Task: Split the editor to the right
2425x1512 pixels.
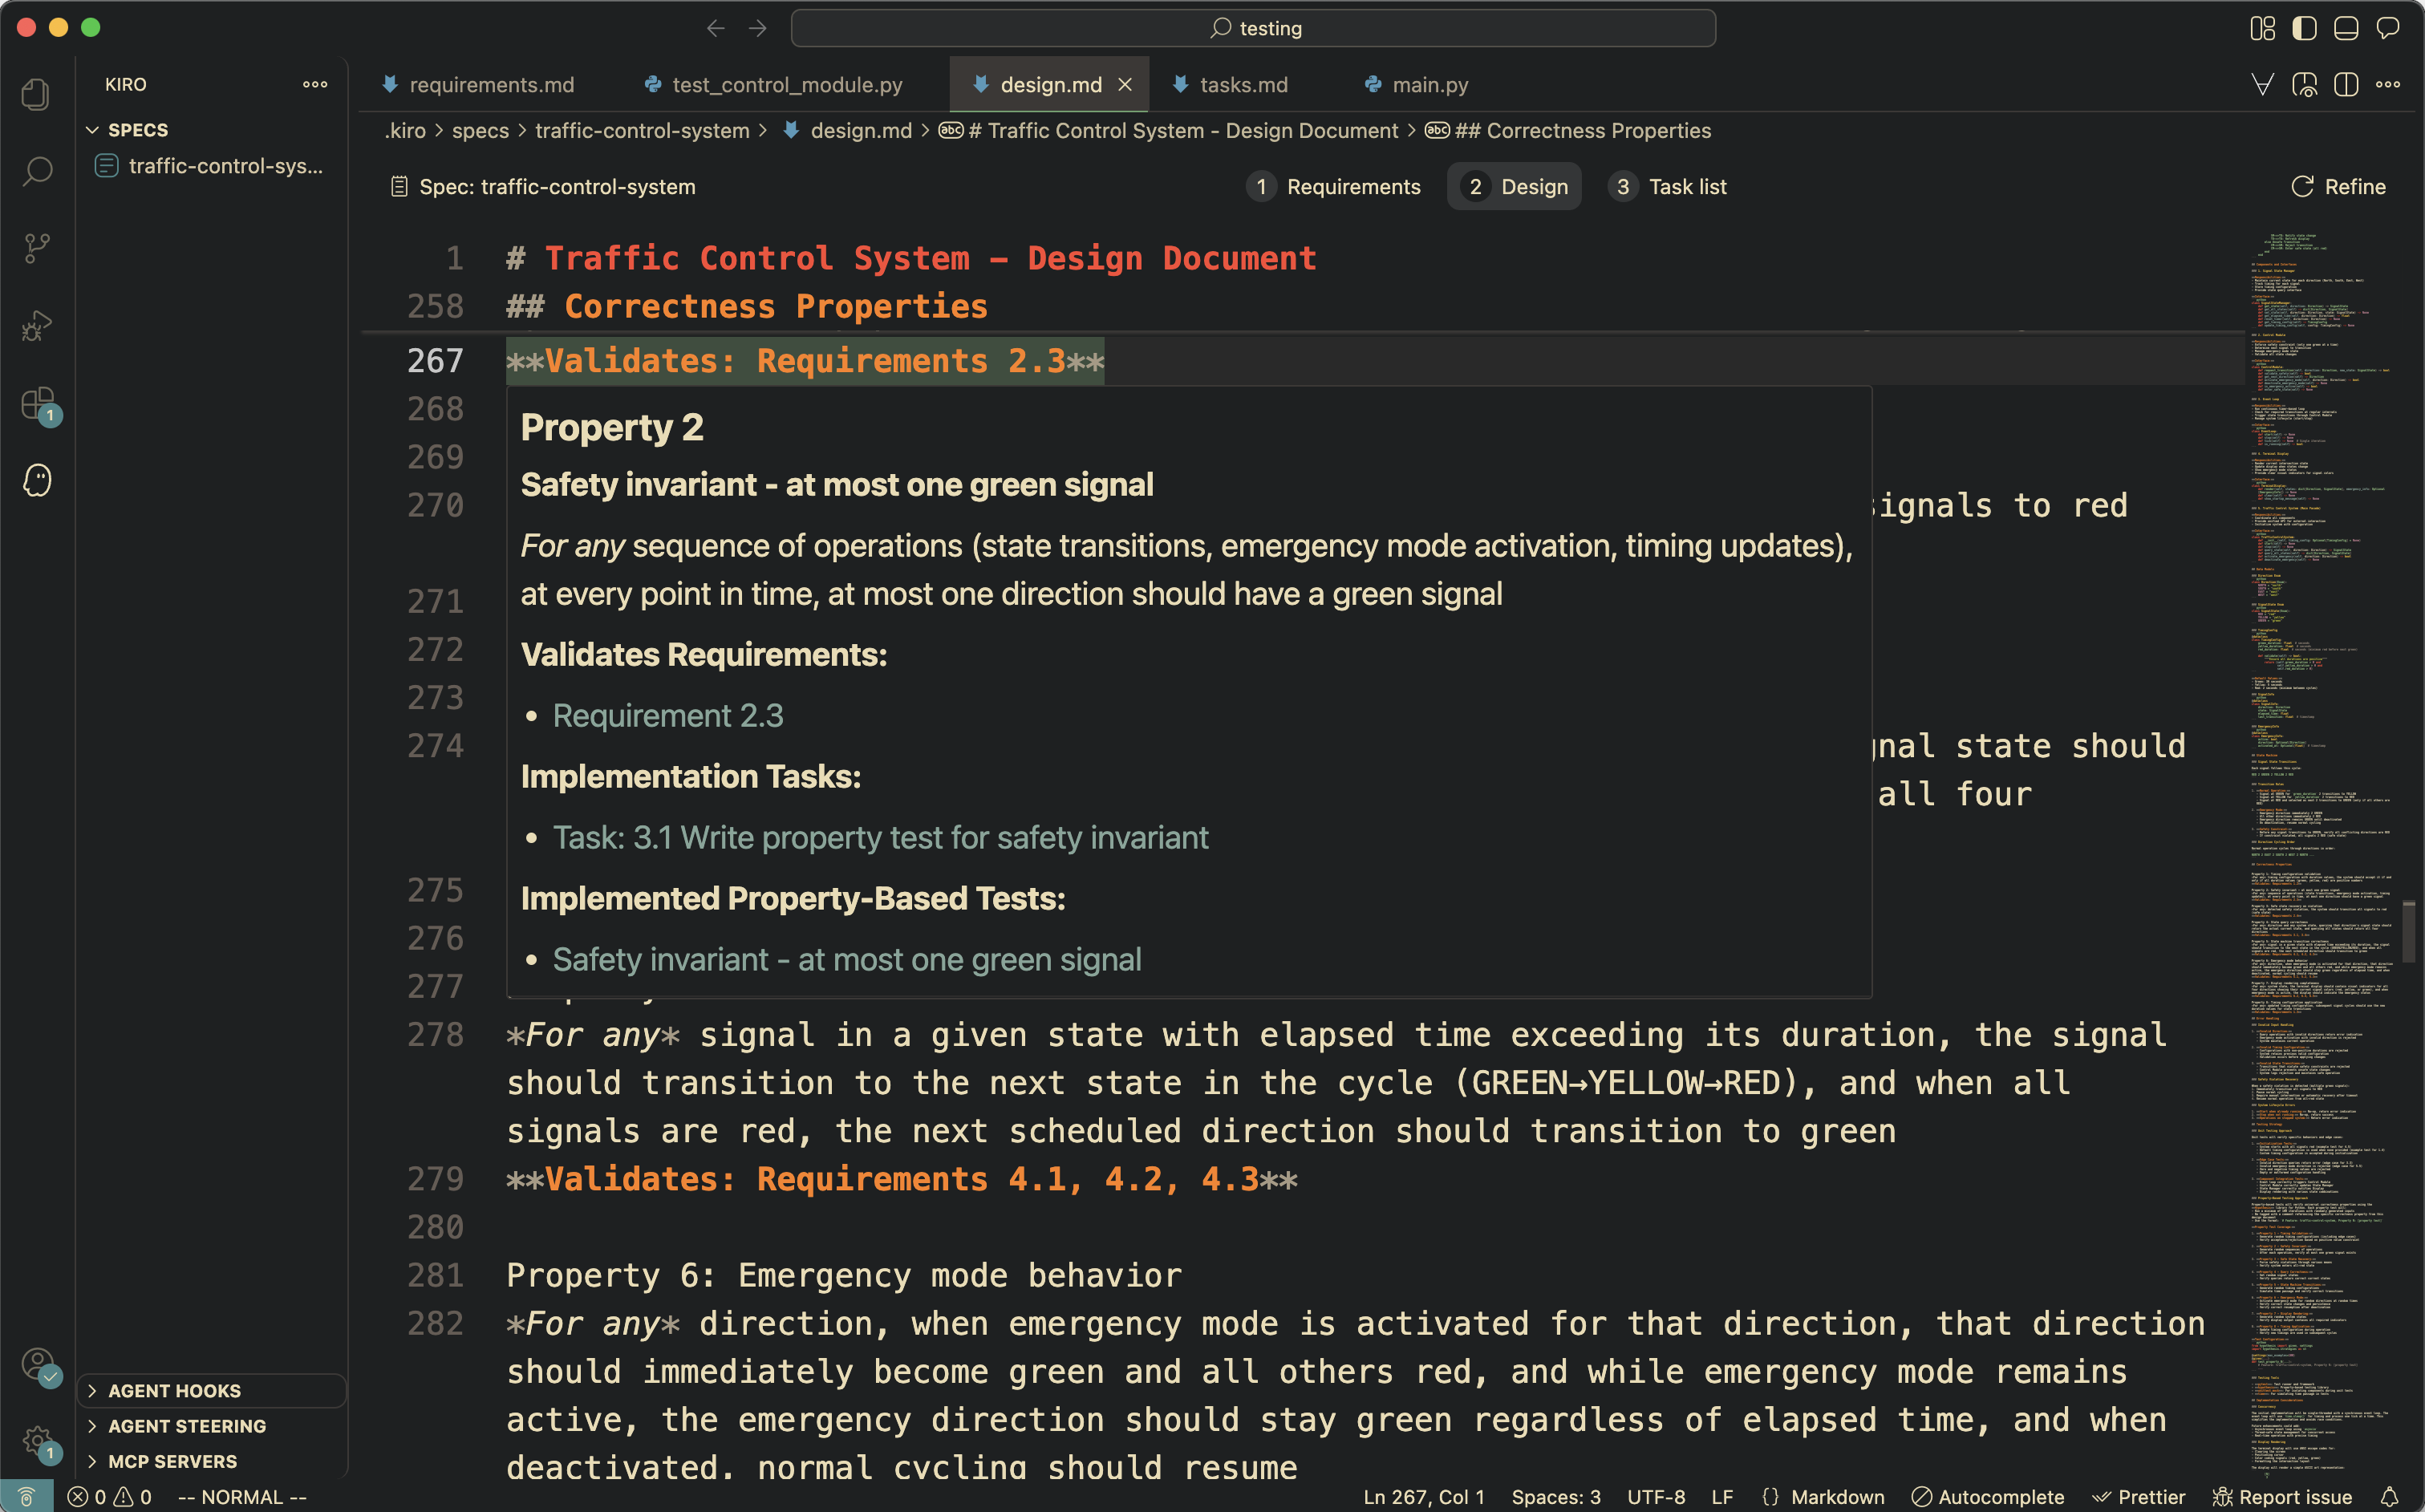Action: pos(2346,85)
